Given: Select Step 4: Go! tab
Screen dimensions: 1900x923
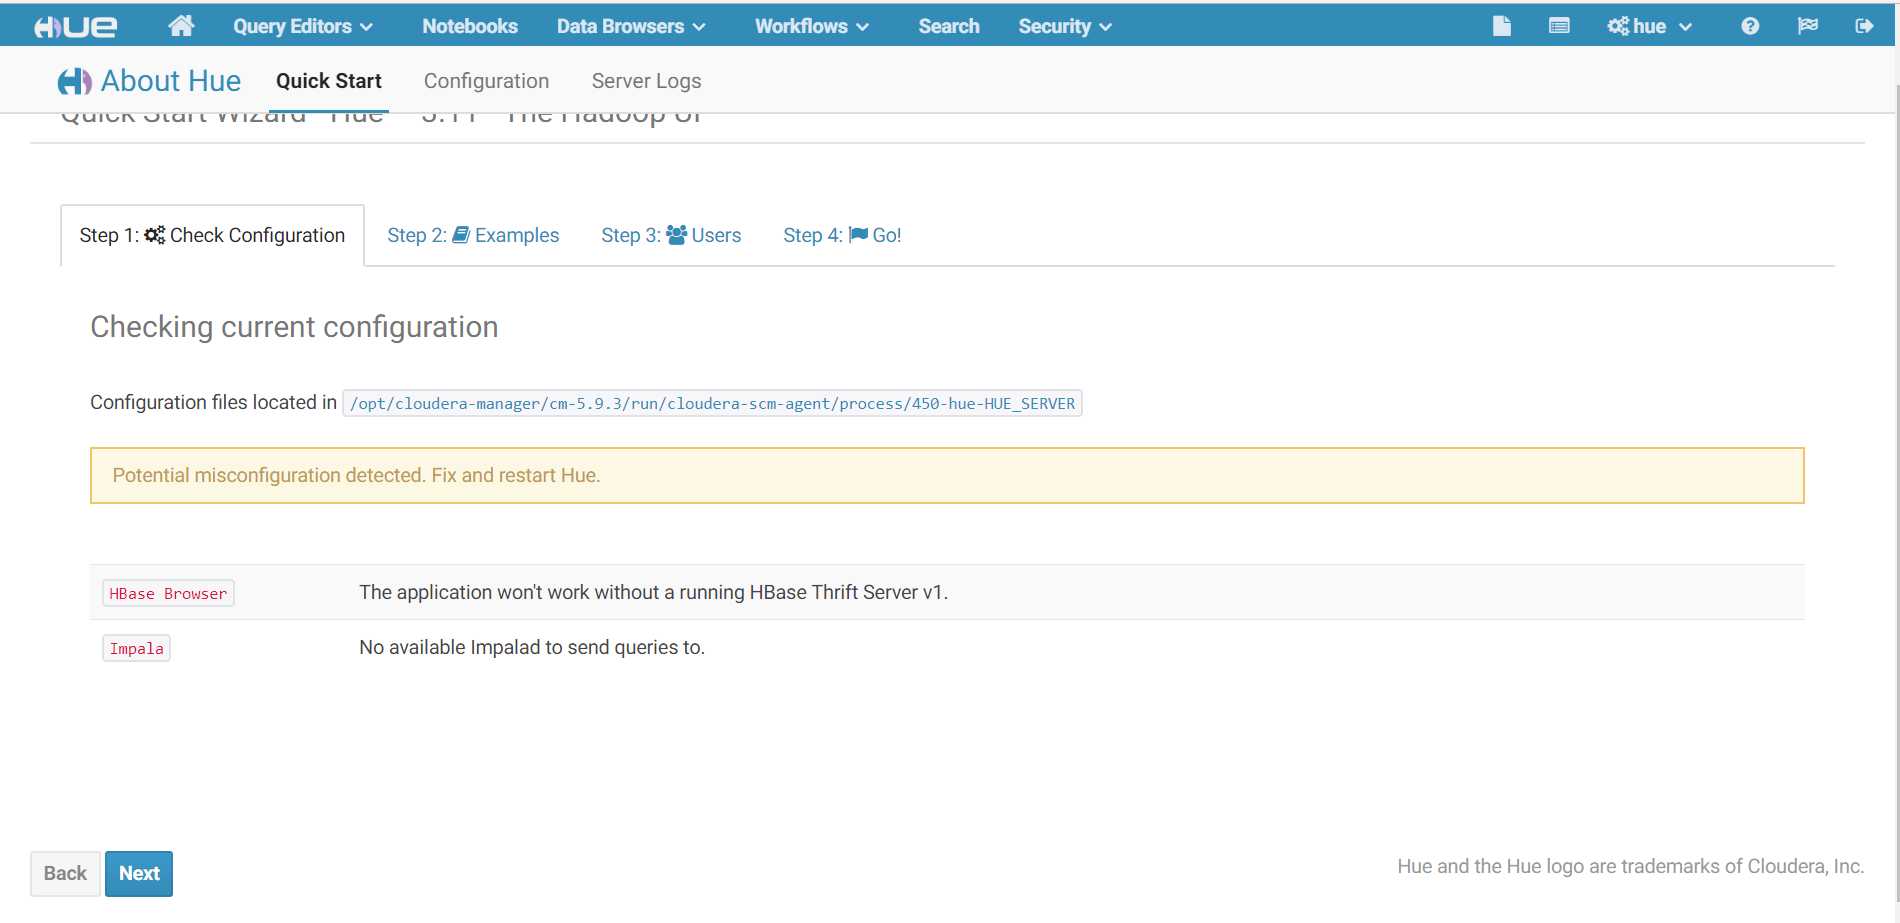Looking at the screenshot, I should coord(842,235).
